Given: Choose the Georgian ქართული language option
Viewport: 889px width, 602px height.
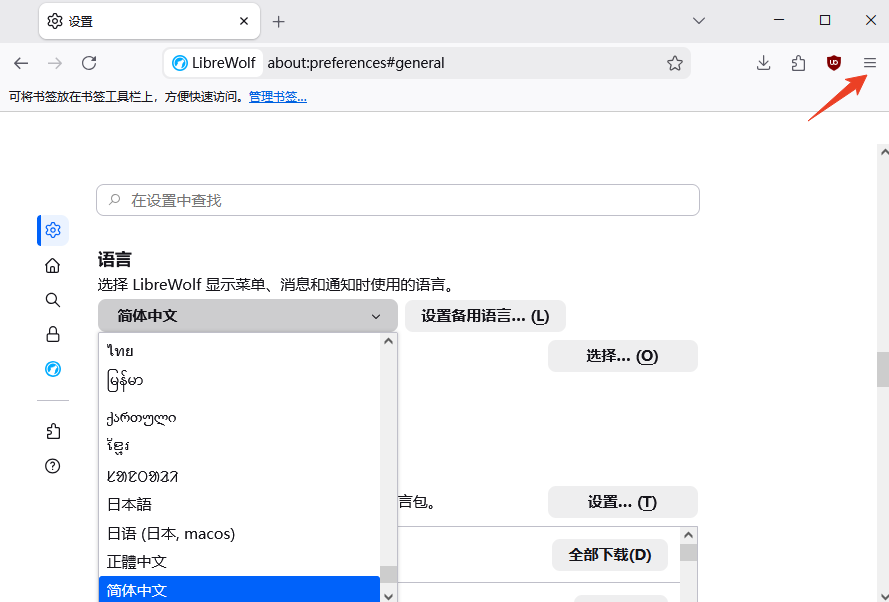Looking at the screenshot, I should pyautogui.click(x=239, y=418).
